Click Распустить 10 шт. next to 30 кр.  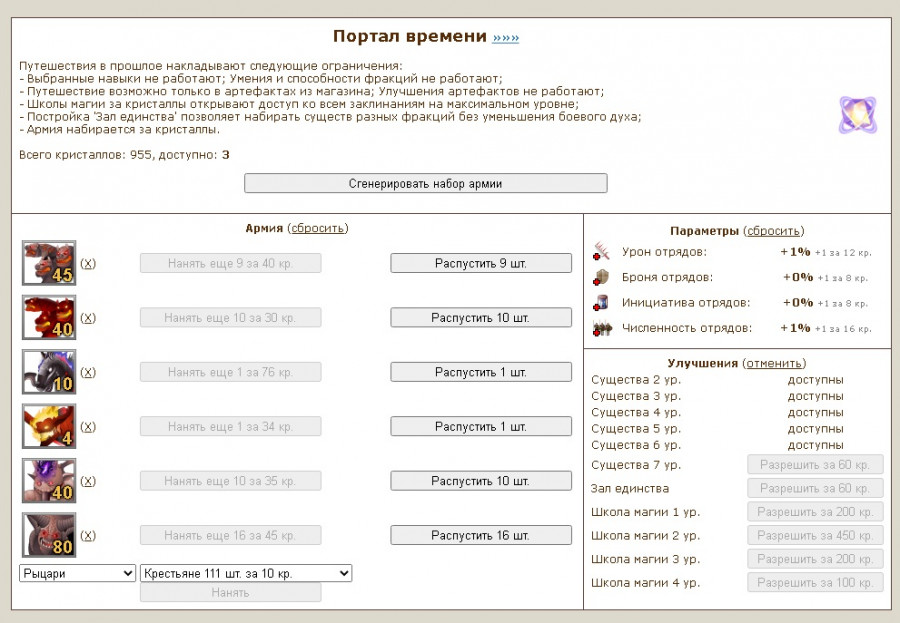tap(481, 318)
